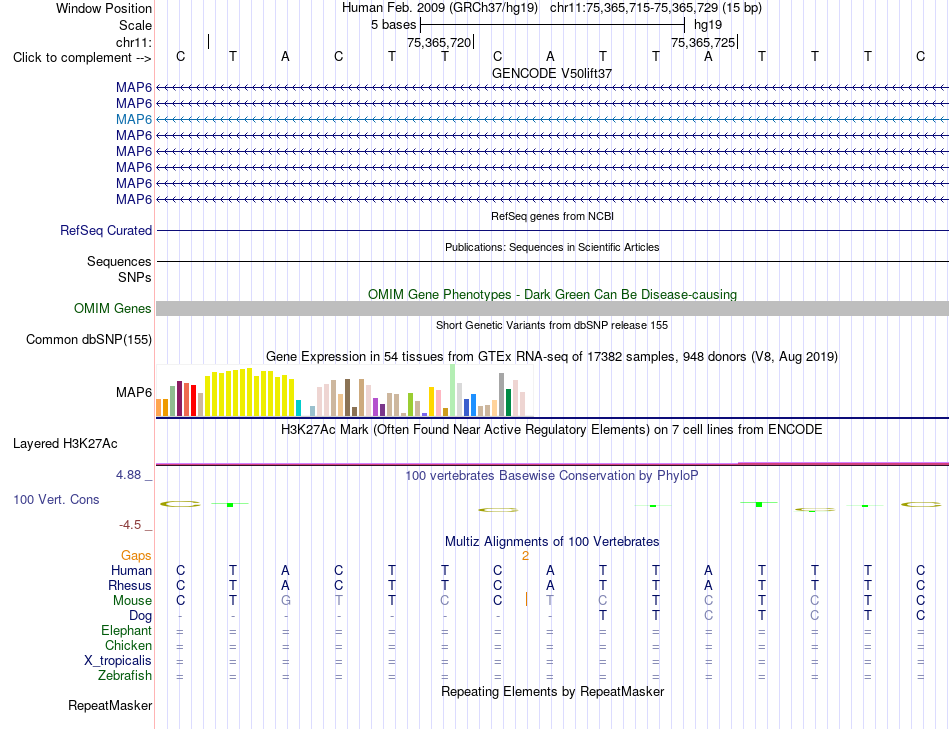Click the MAP6 label beside GTEx chart
Image resolution: width=950 pixels, height=729 pixels.
(134, 392)
